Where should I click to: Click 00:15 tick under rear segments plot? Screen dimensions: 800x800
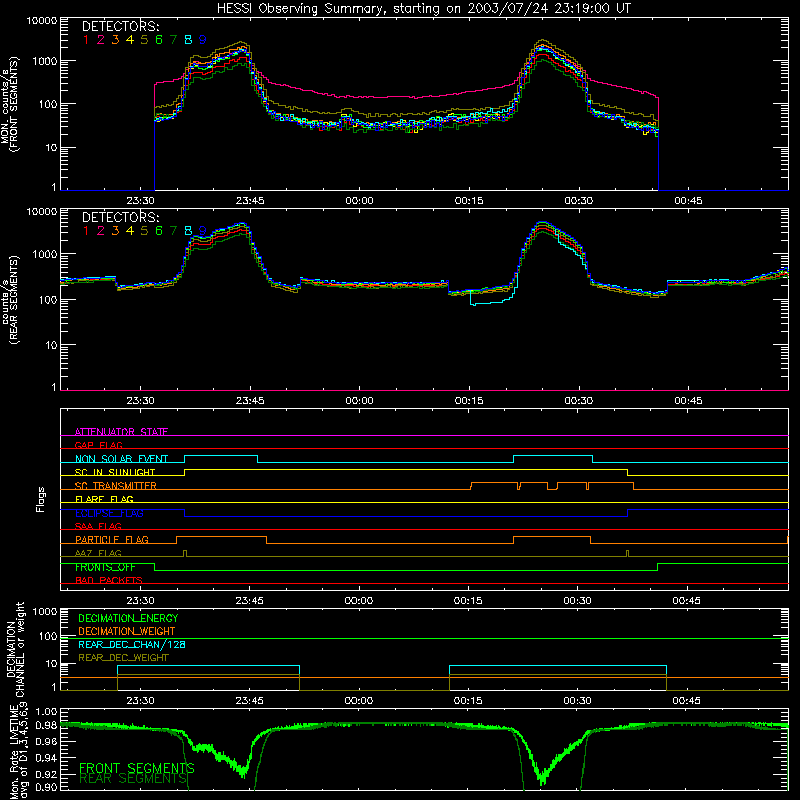tap(469, 401)
